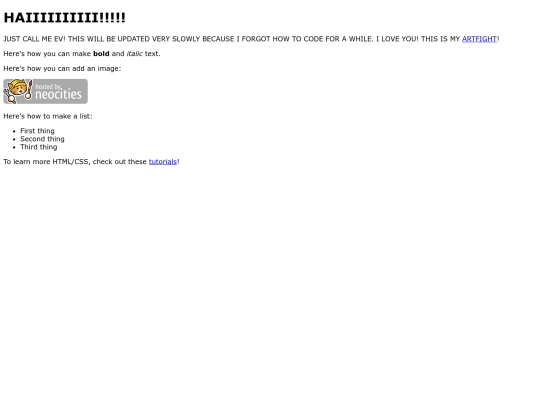Click the bullet point before 'Third thing'

point(14,147)
